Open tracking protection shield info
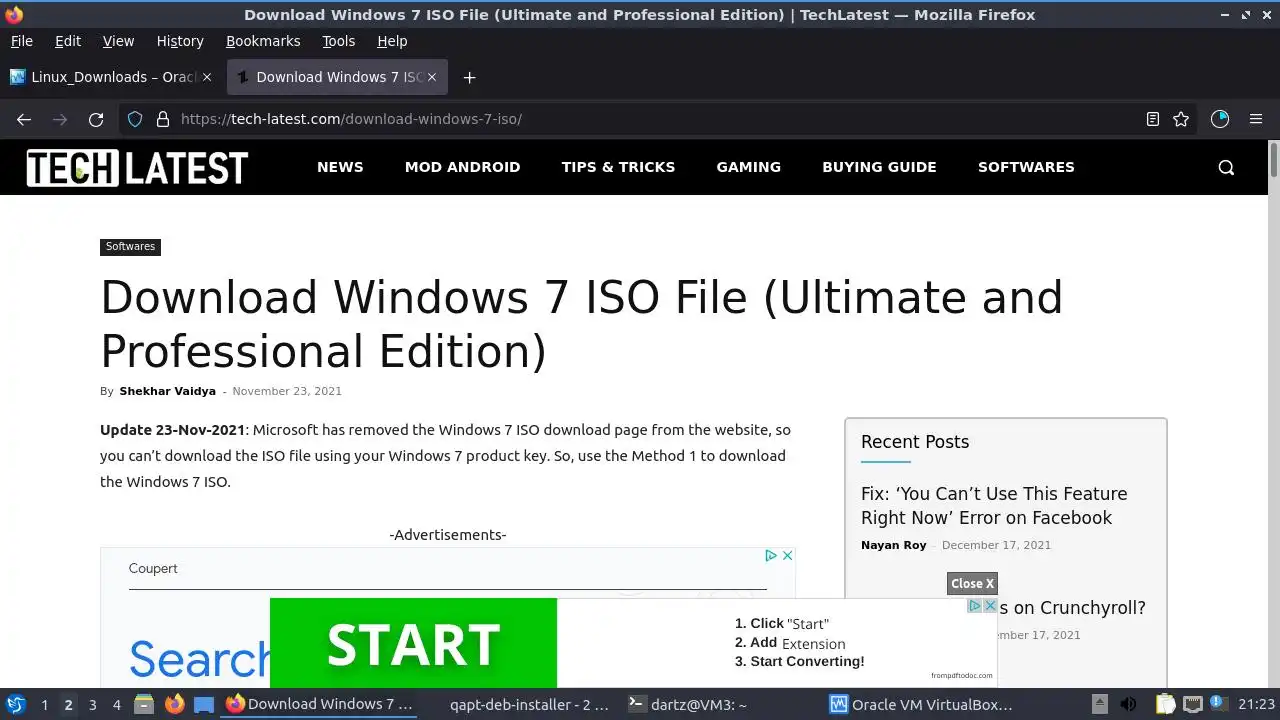 point(135,119)
